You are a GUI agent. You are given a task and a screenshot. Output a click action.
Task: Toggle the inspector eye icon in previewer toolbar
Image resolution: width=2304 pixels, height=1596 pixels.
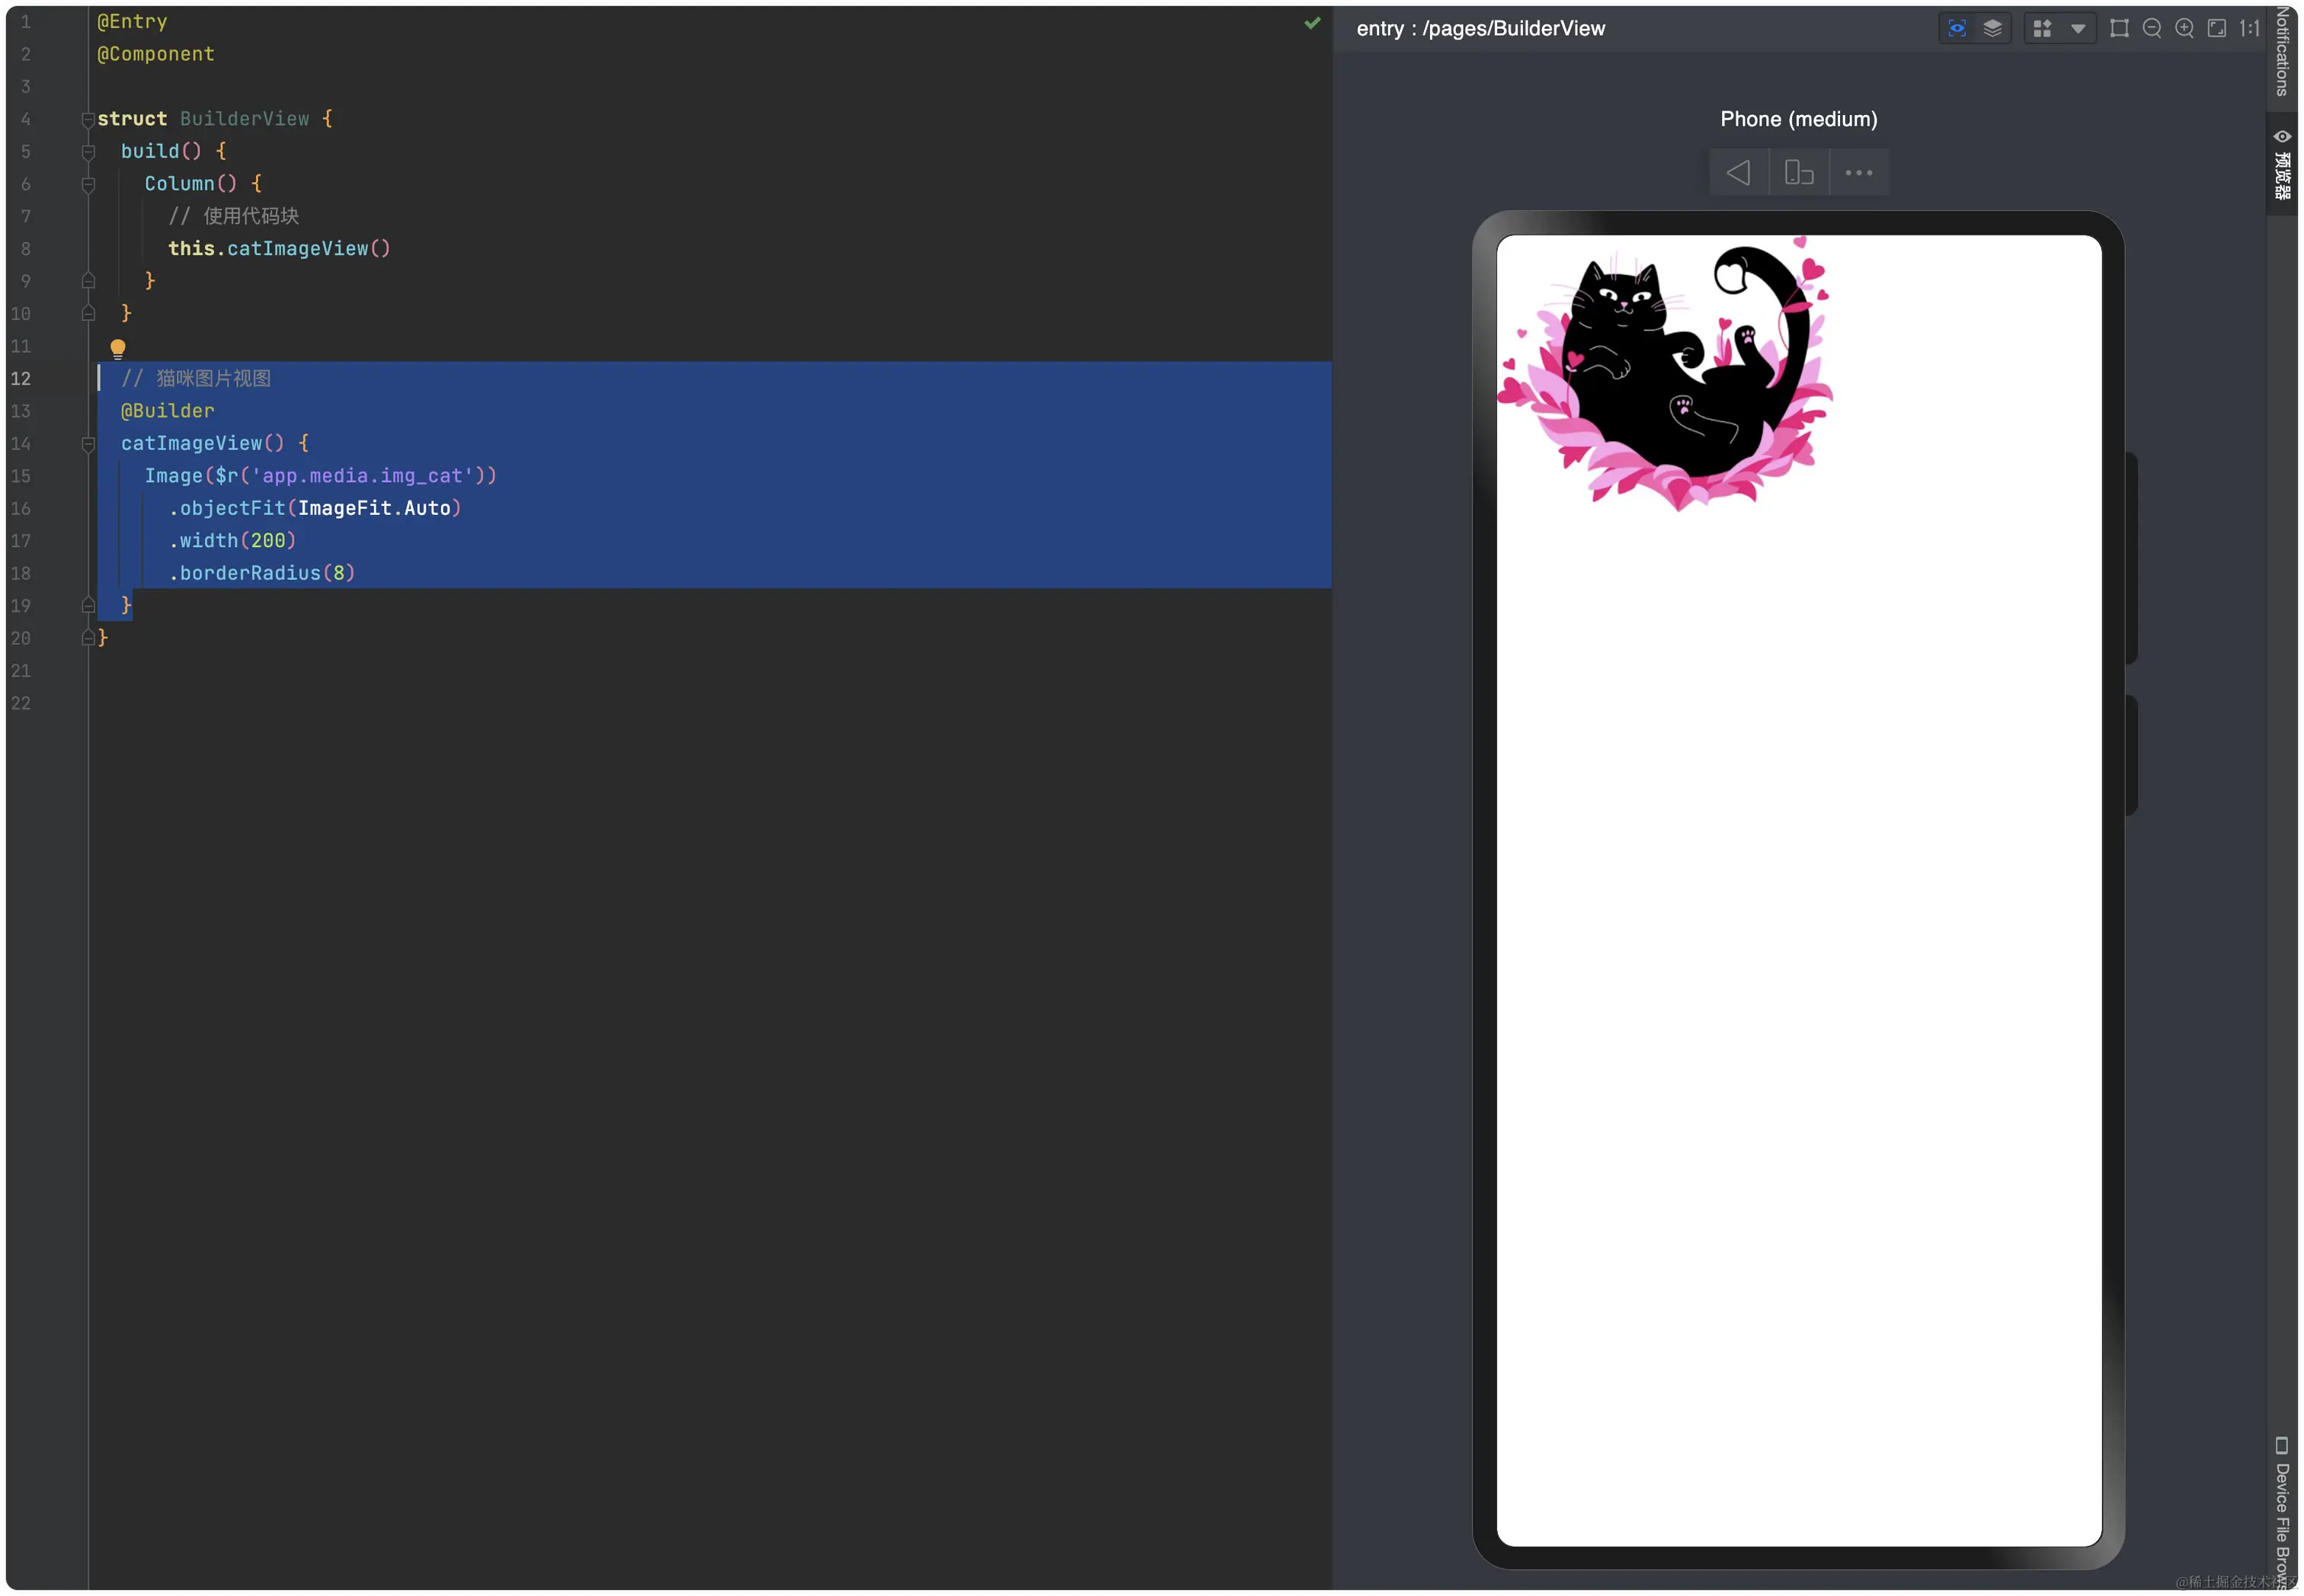click(x=1956, y=28)
